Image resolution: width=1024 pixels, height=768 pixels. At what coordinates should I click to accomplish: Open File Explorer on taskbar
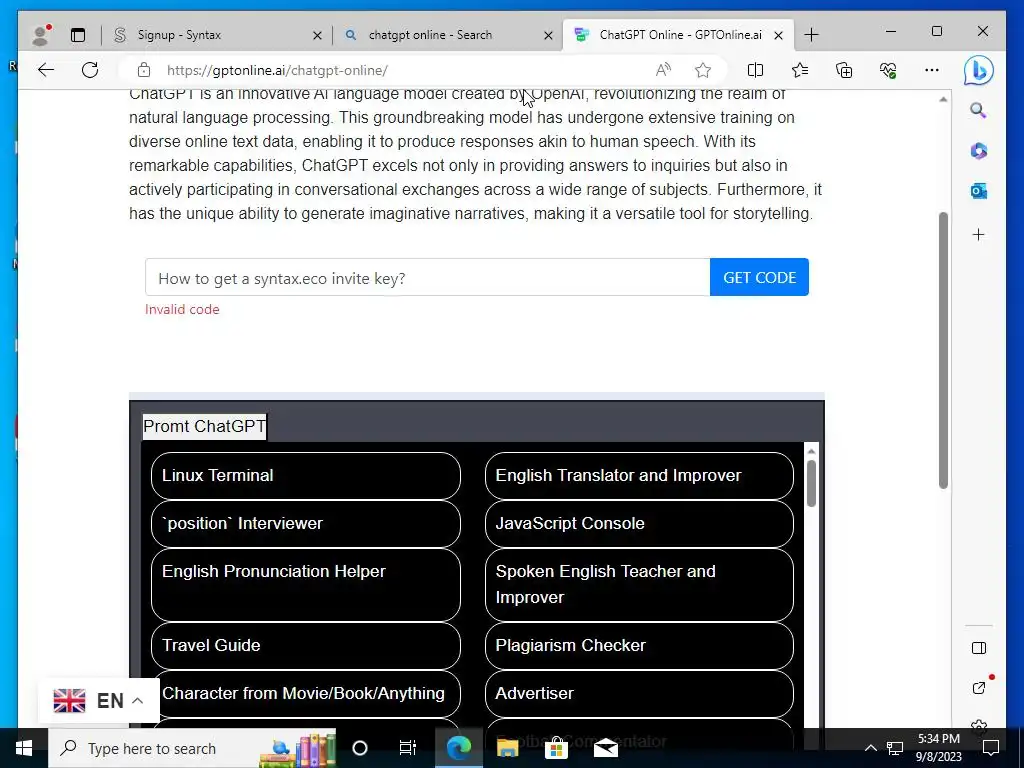click(507, 748)
